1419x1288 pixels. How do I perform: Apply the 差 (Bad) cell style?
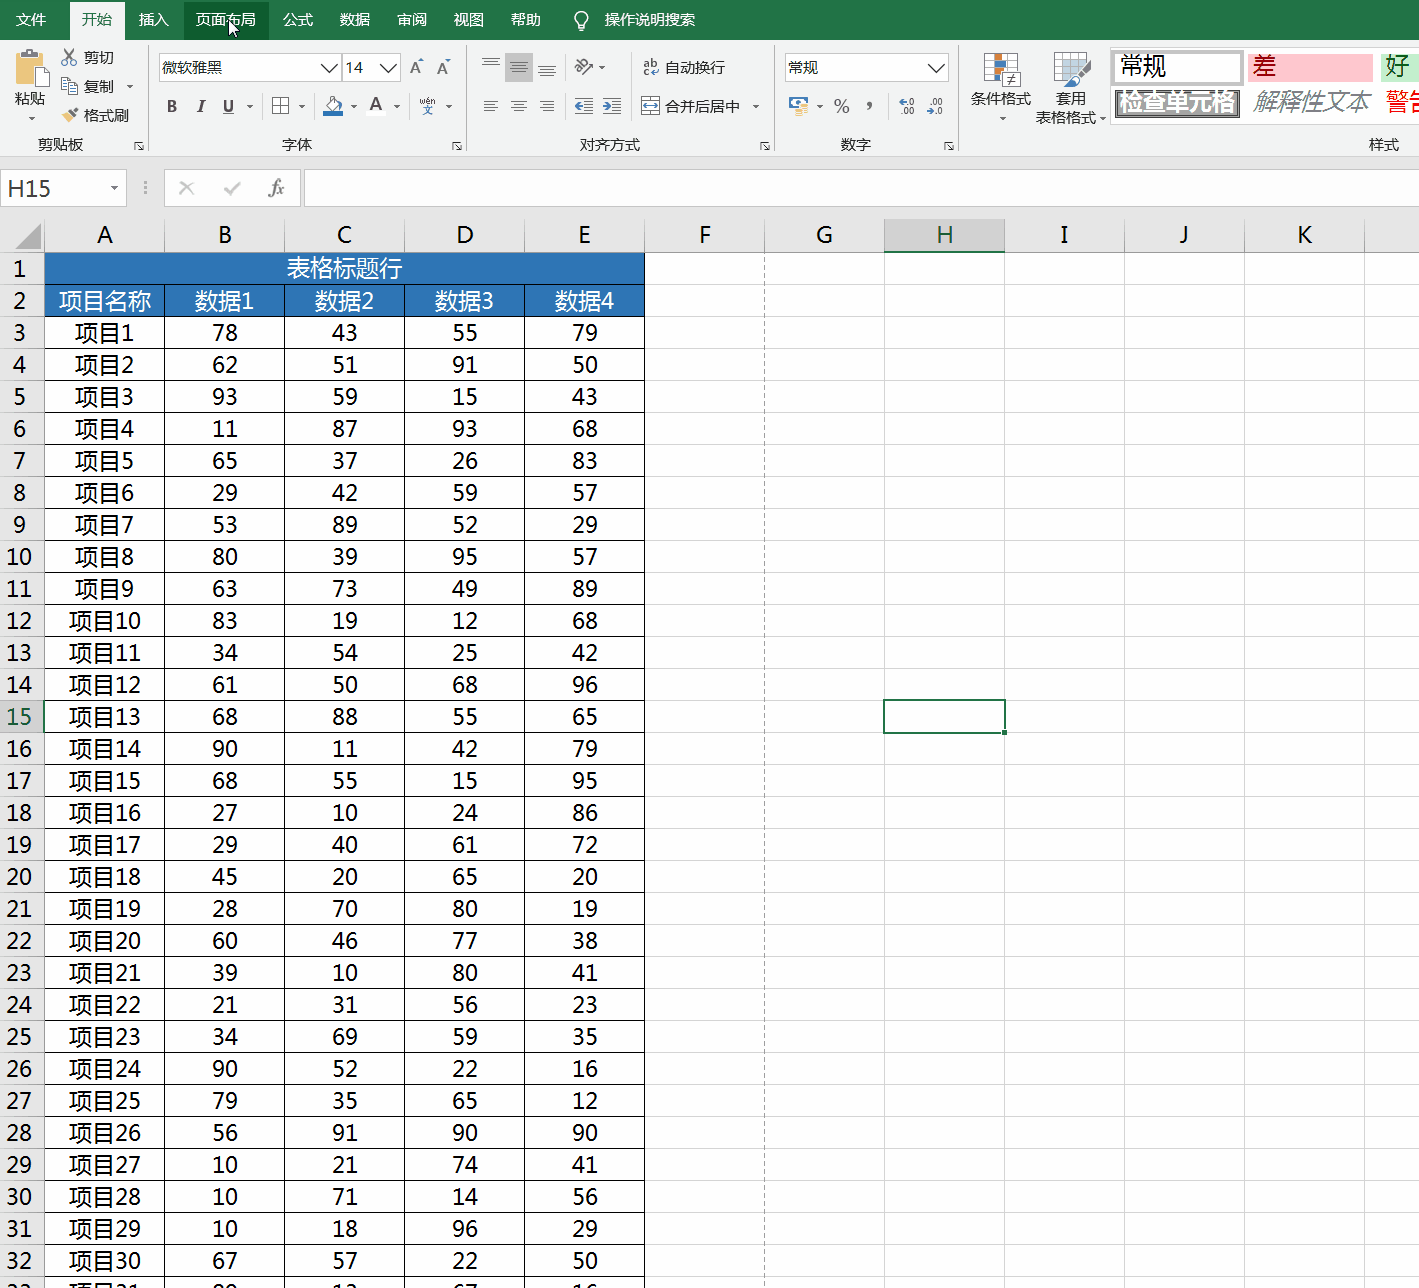pos(1310,67)
